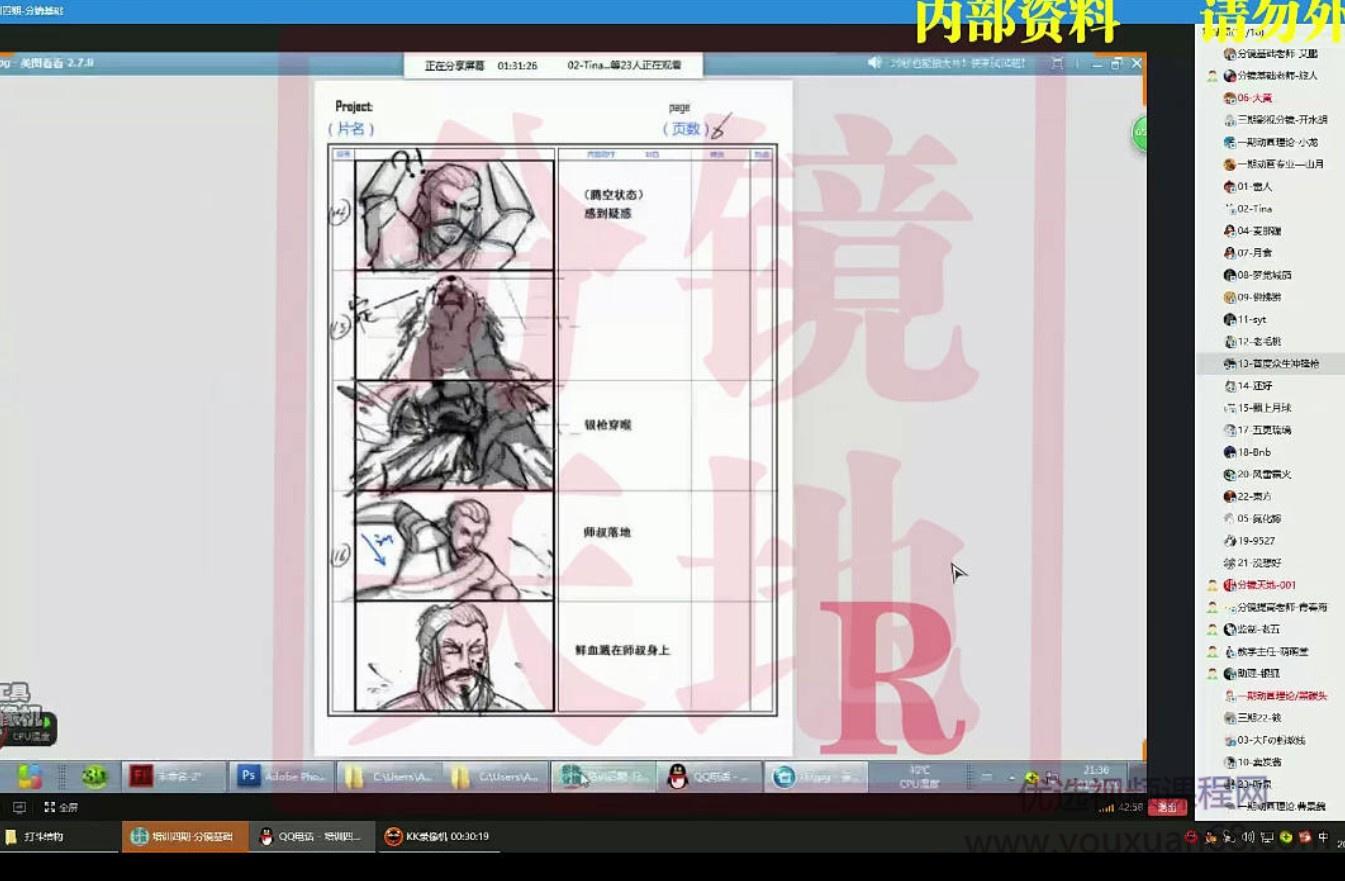Click the Windows Start orb in the shared taskbar
Viewport: 1345px width, 881px height.
click(29, 776)
